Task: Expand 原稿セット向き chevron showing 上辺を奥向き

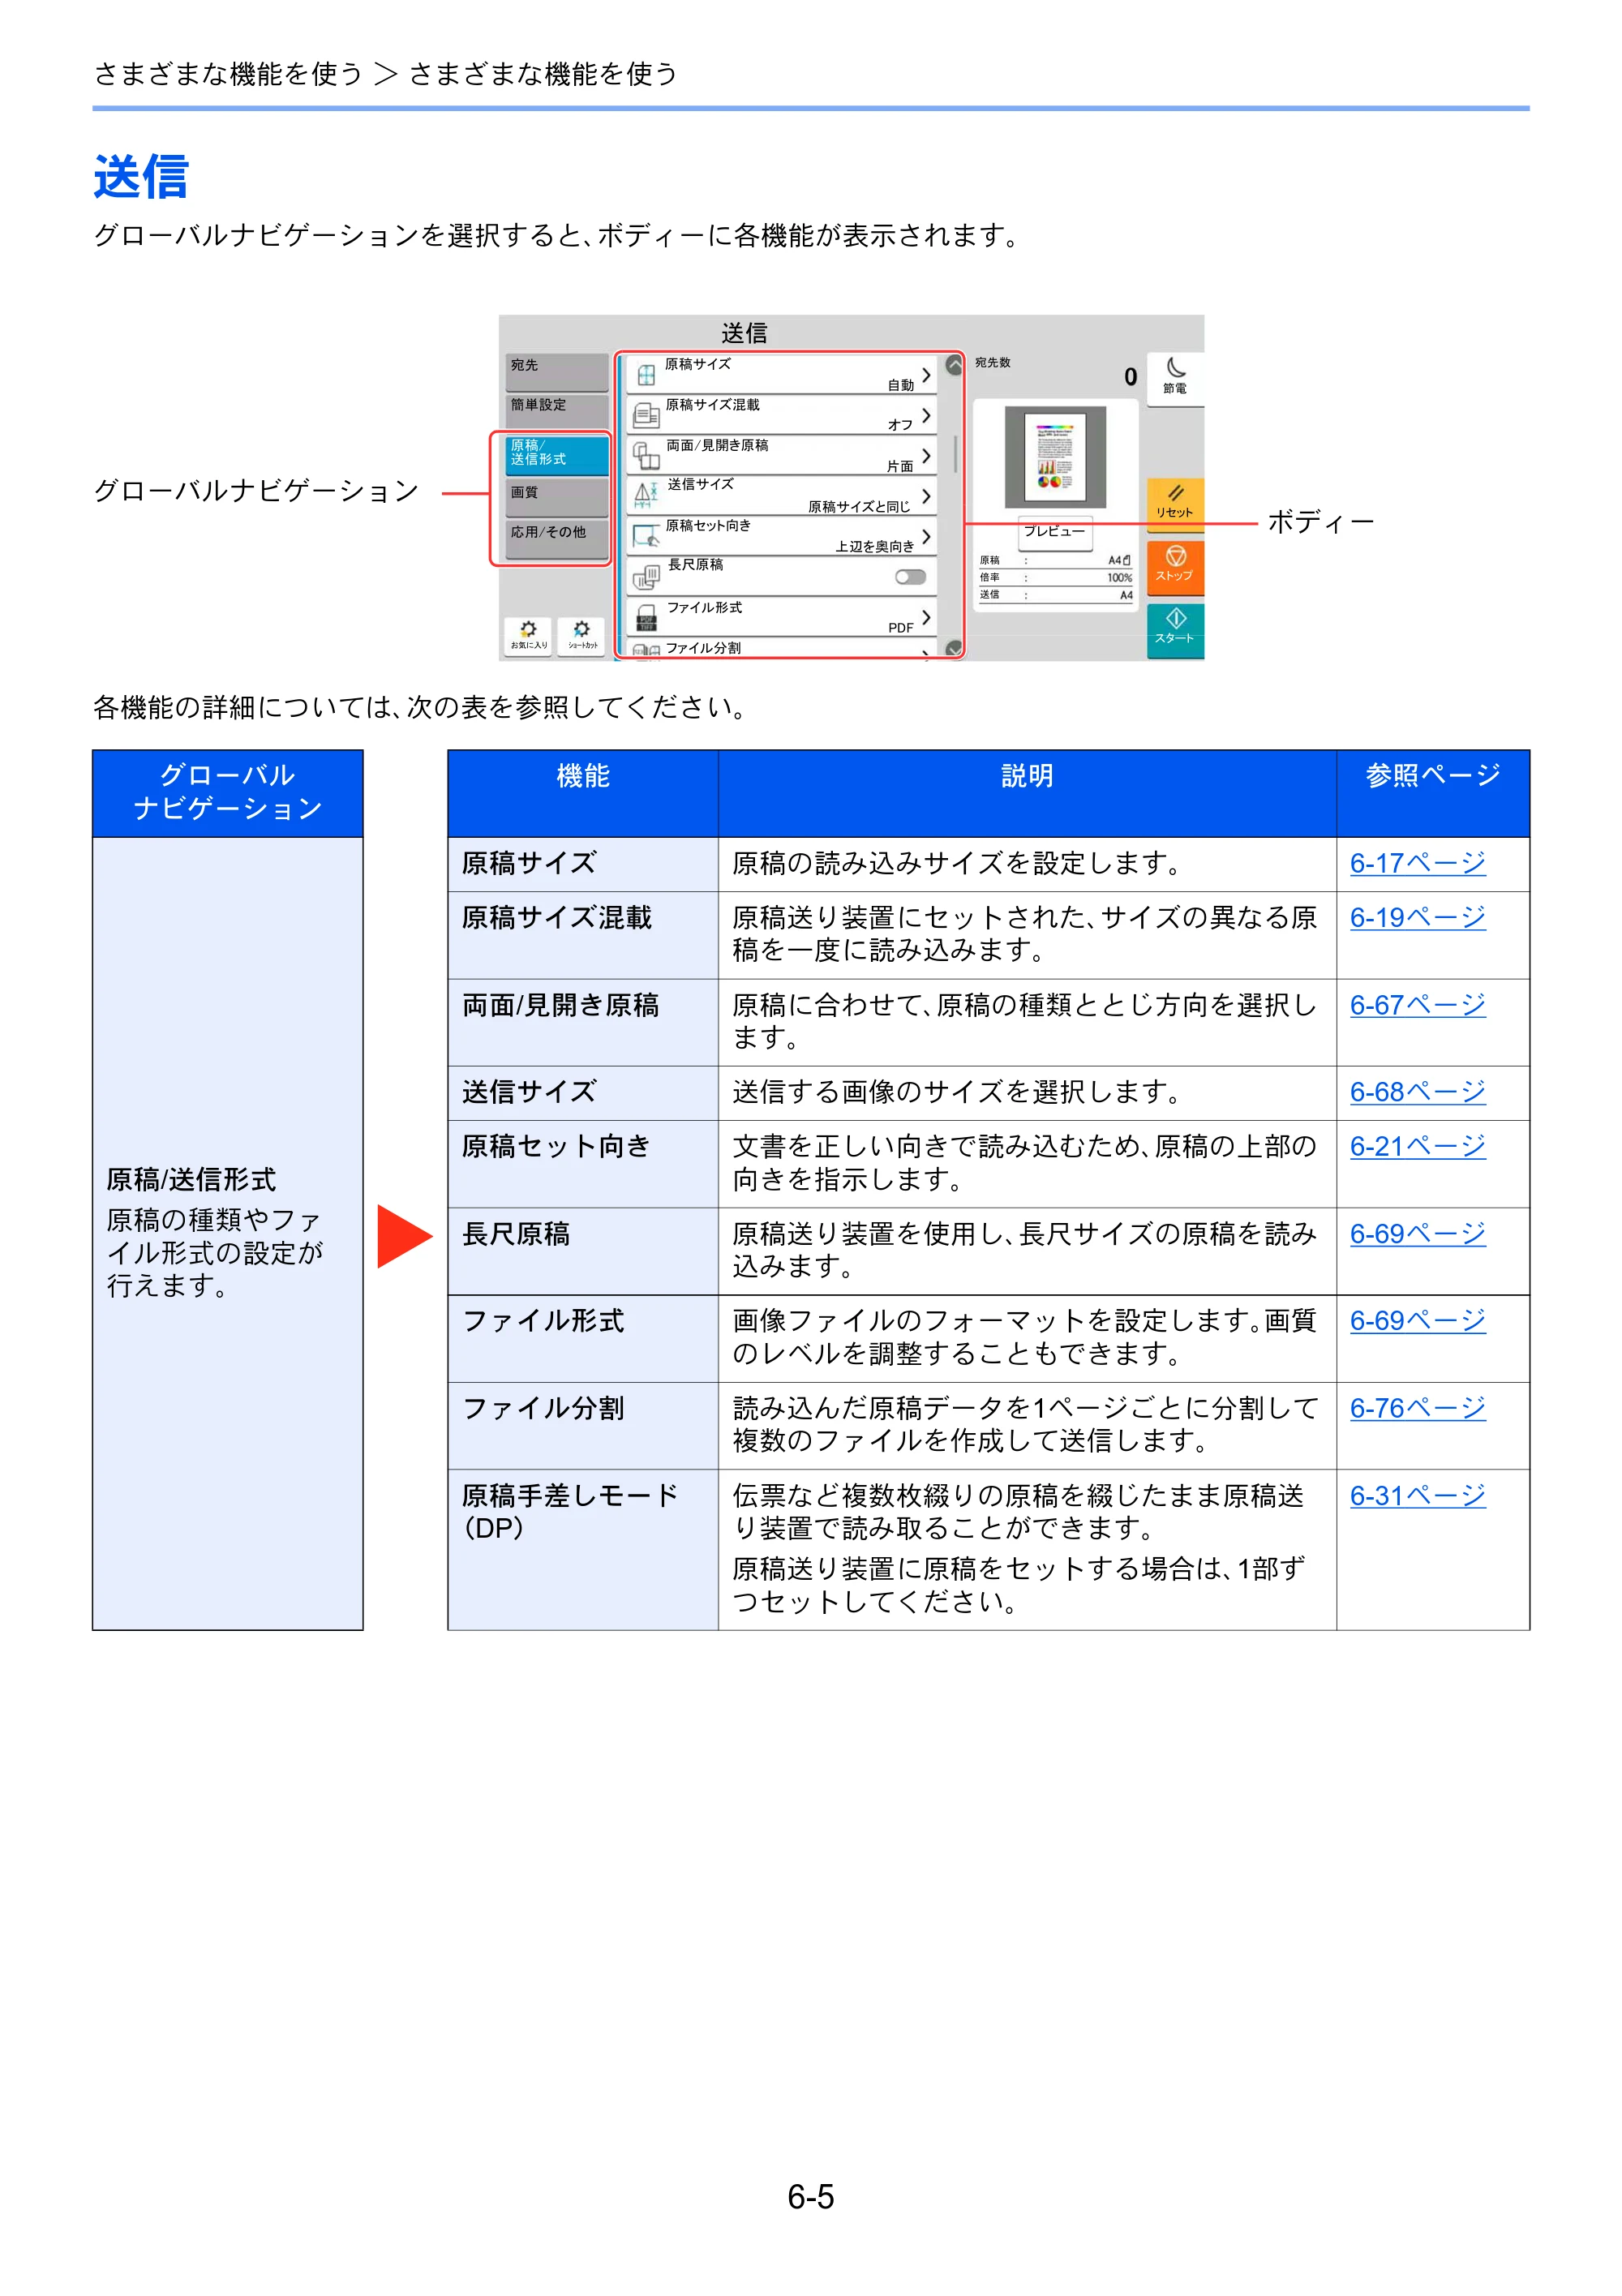Action: coord(926,537)
